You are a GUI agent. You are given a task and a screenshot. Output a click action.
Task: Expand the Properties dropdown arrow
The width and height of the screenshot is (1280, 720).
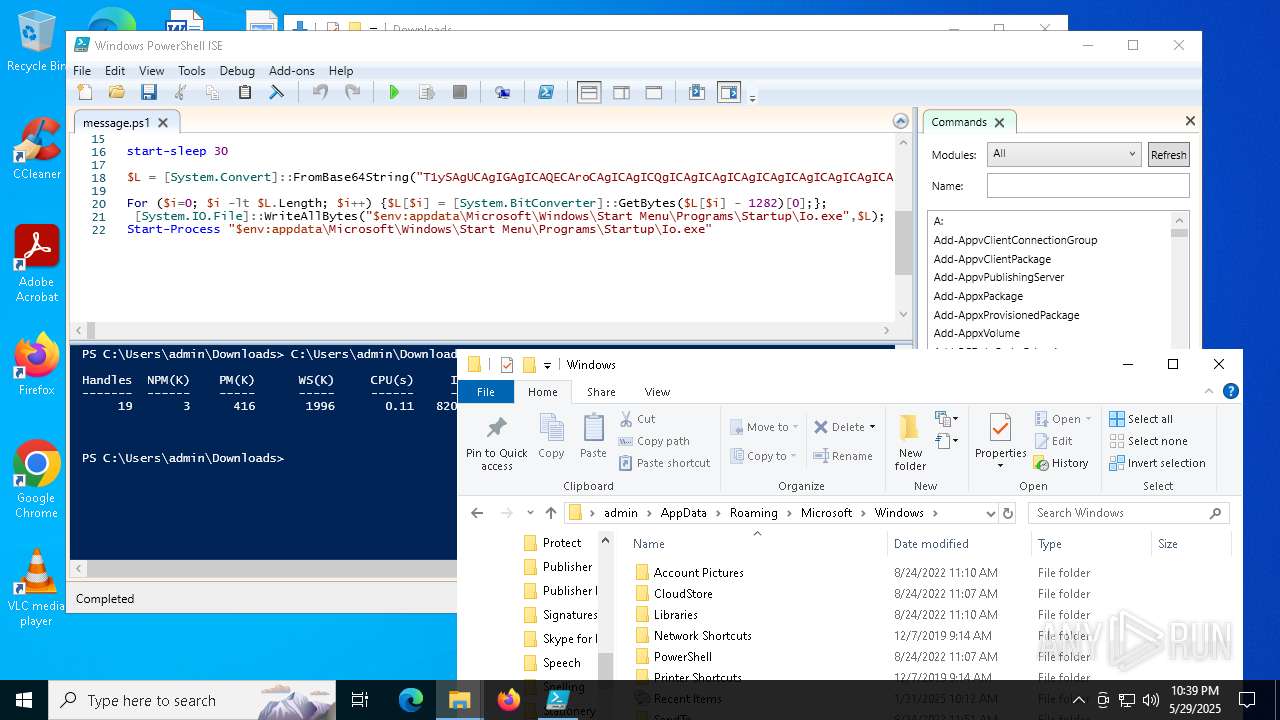click(x=1000, y=466)
